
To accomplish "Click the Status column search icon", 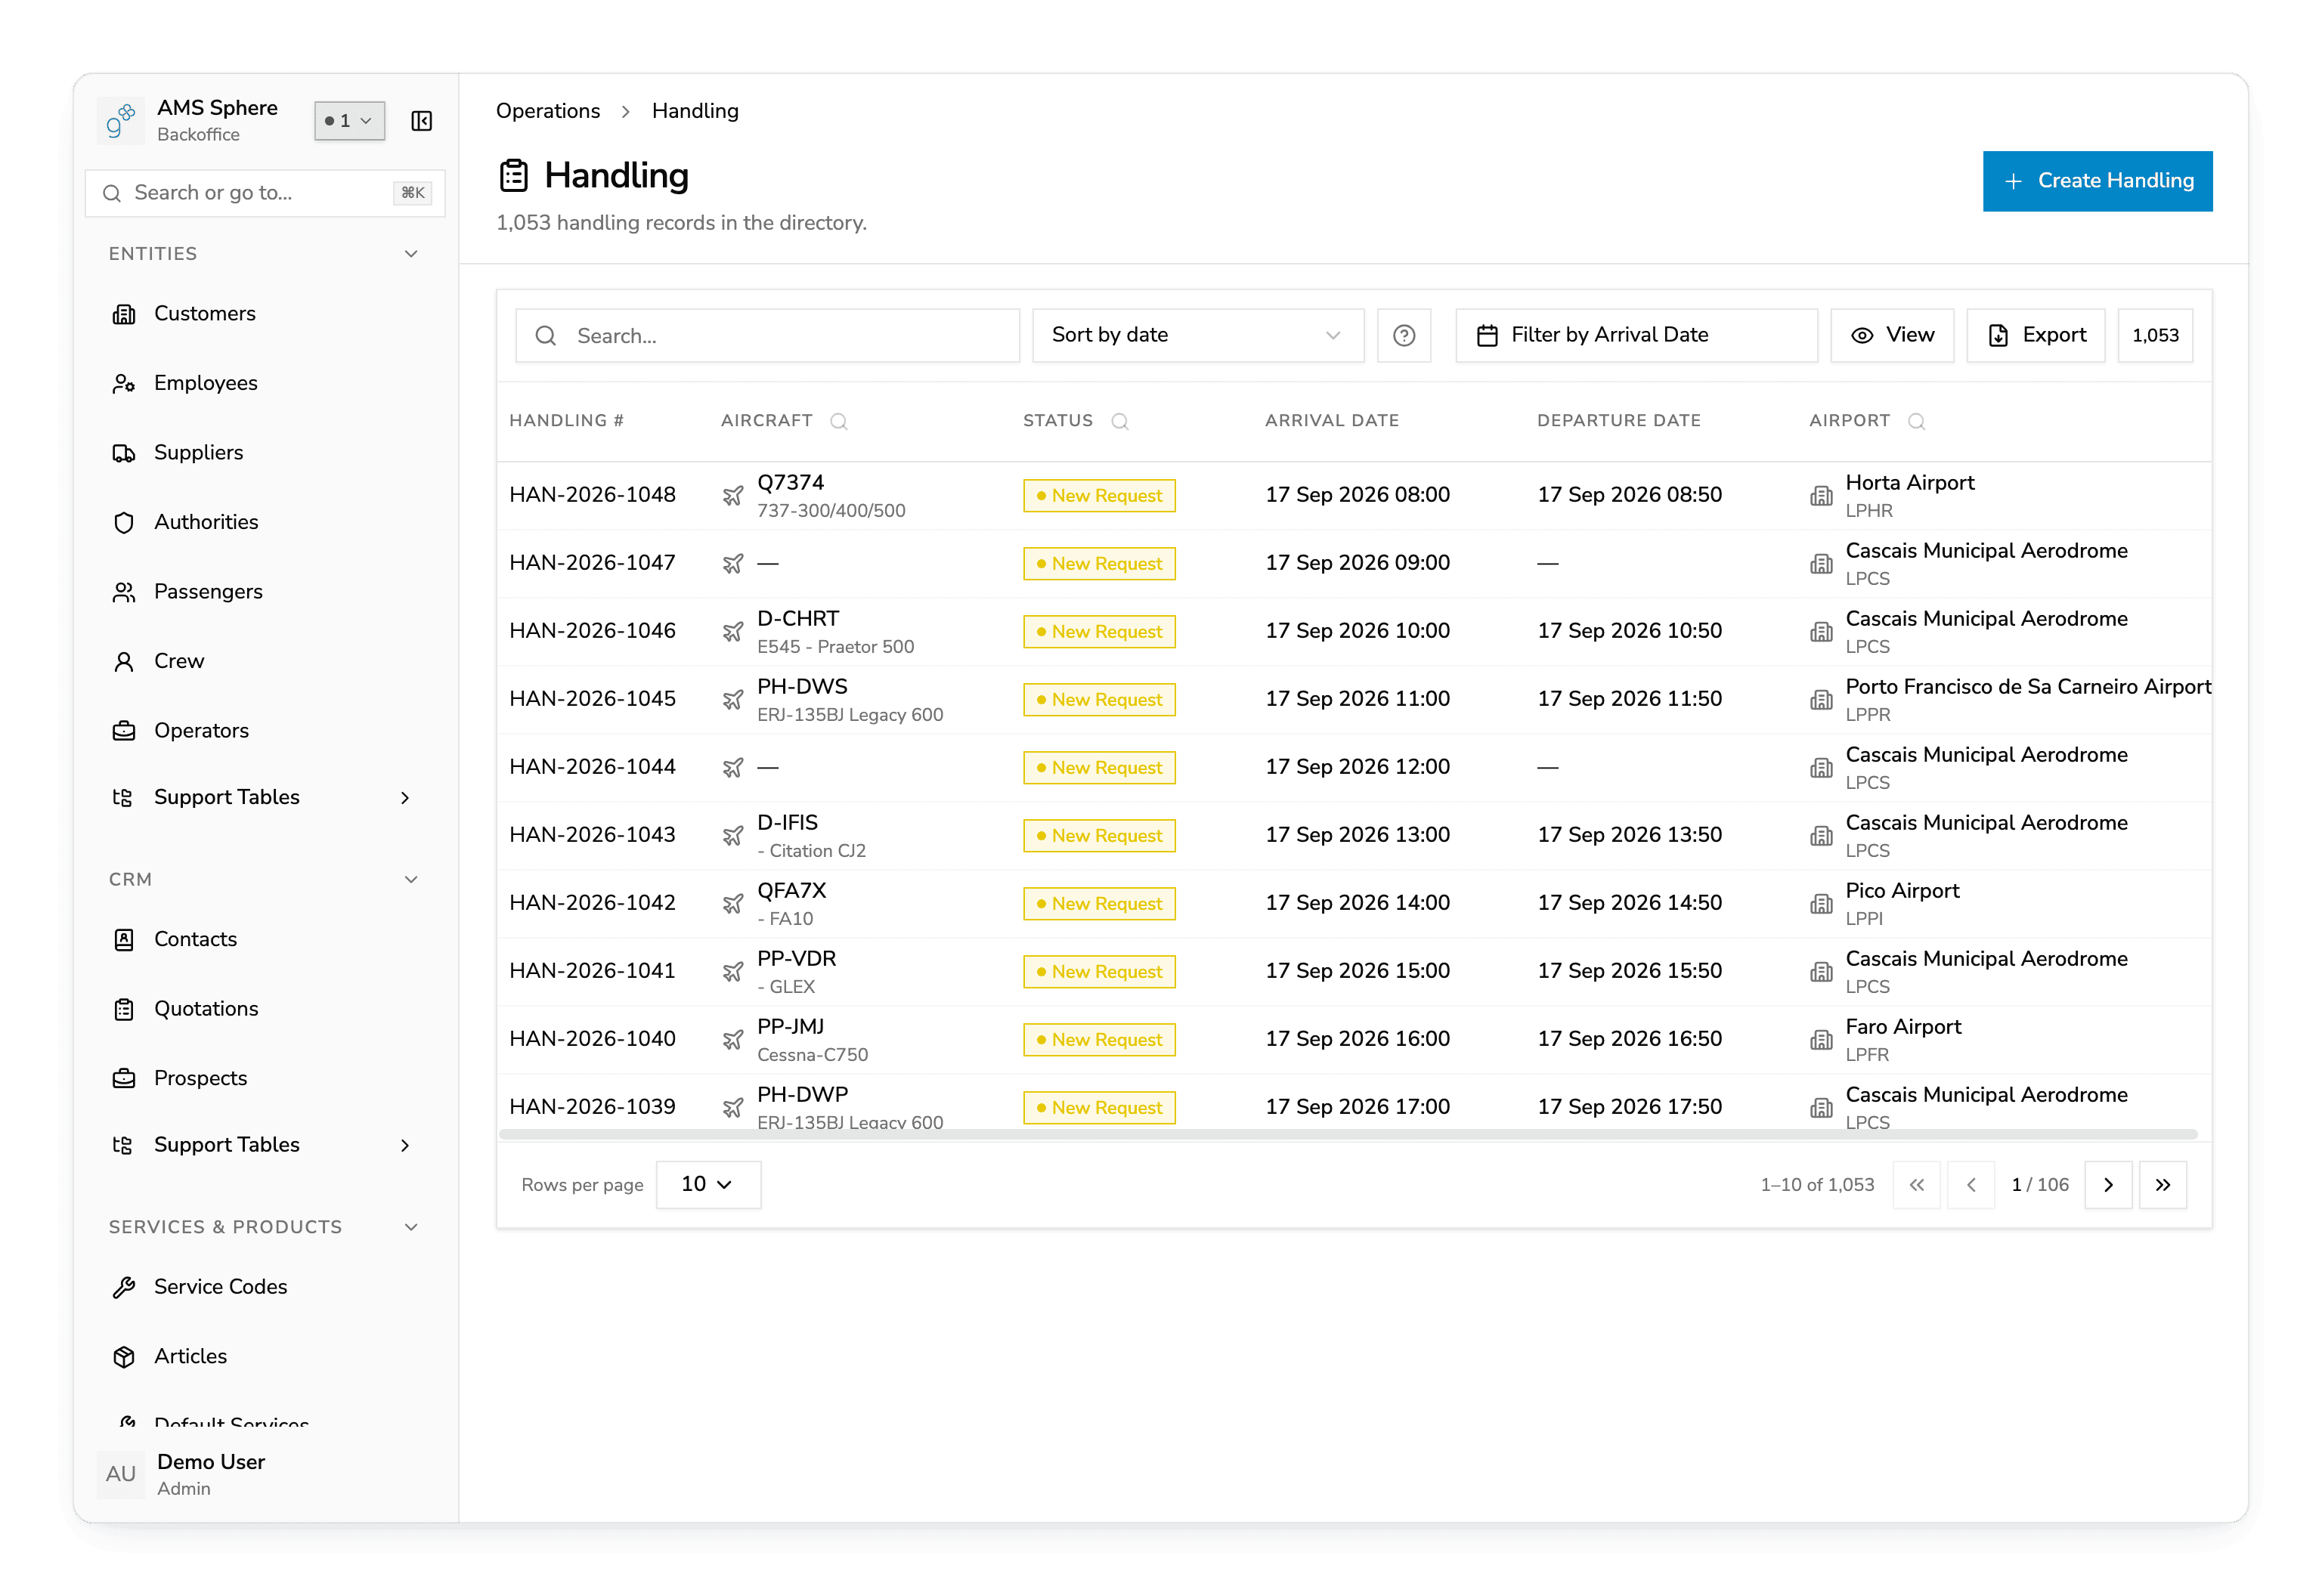I will pos(1119,421).
